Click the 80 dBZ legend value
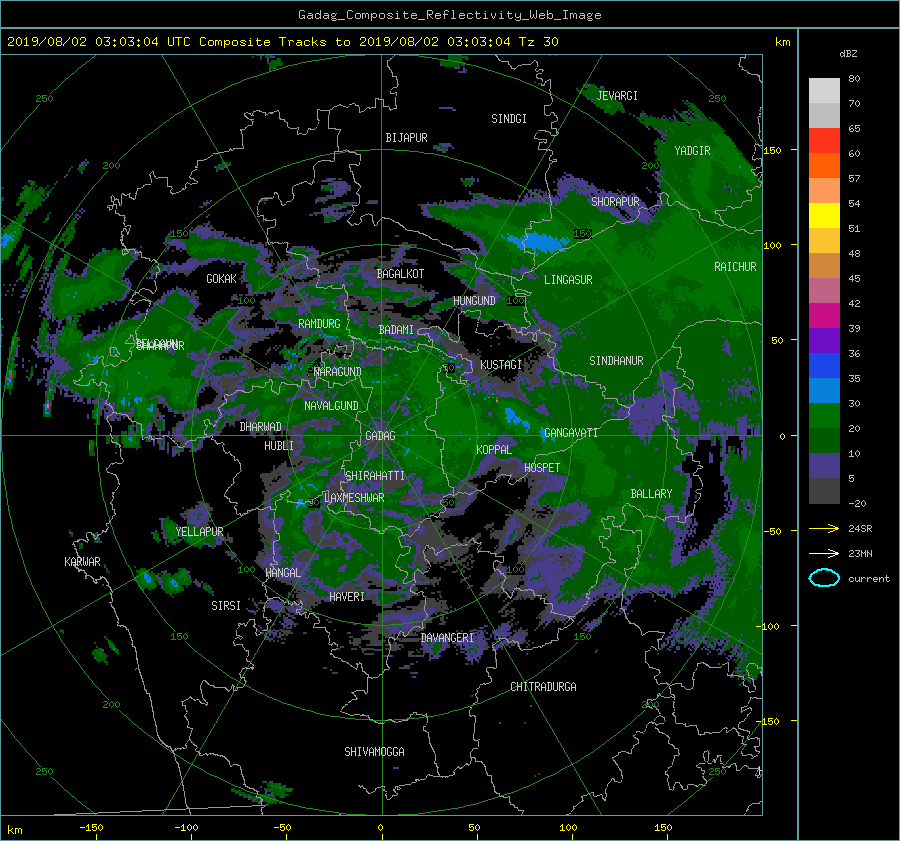 pos(854,79)
